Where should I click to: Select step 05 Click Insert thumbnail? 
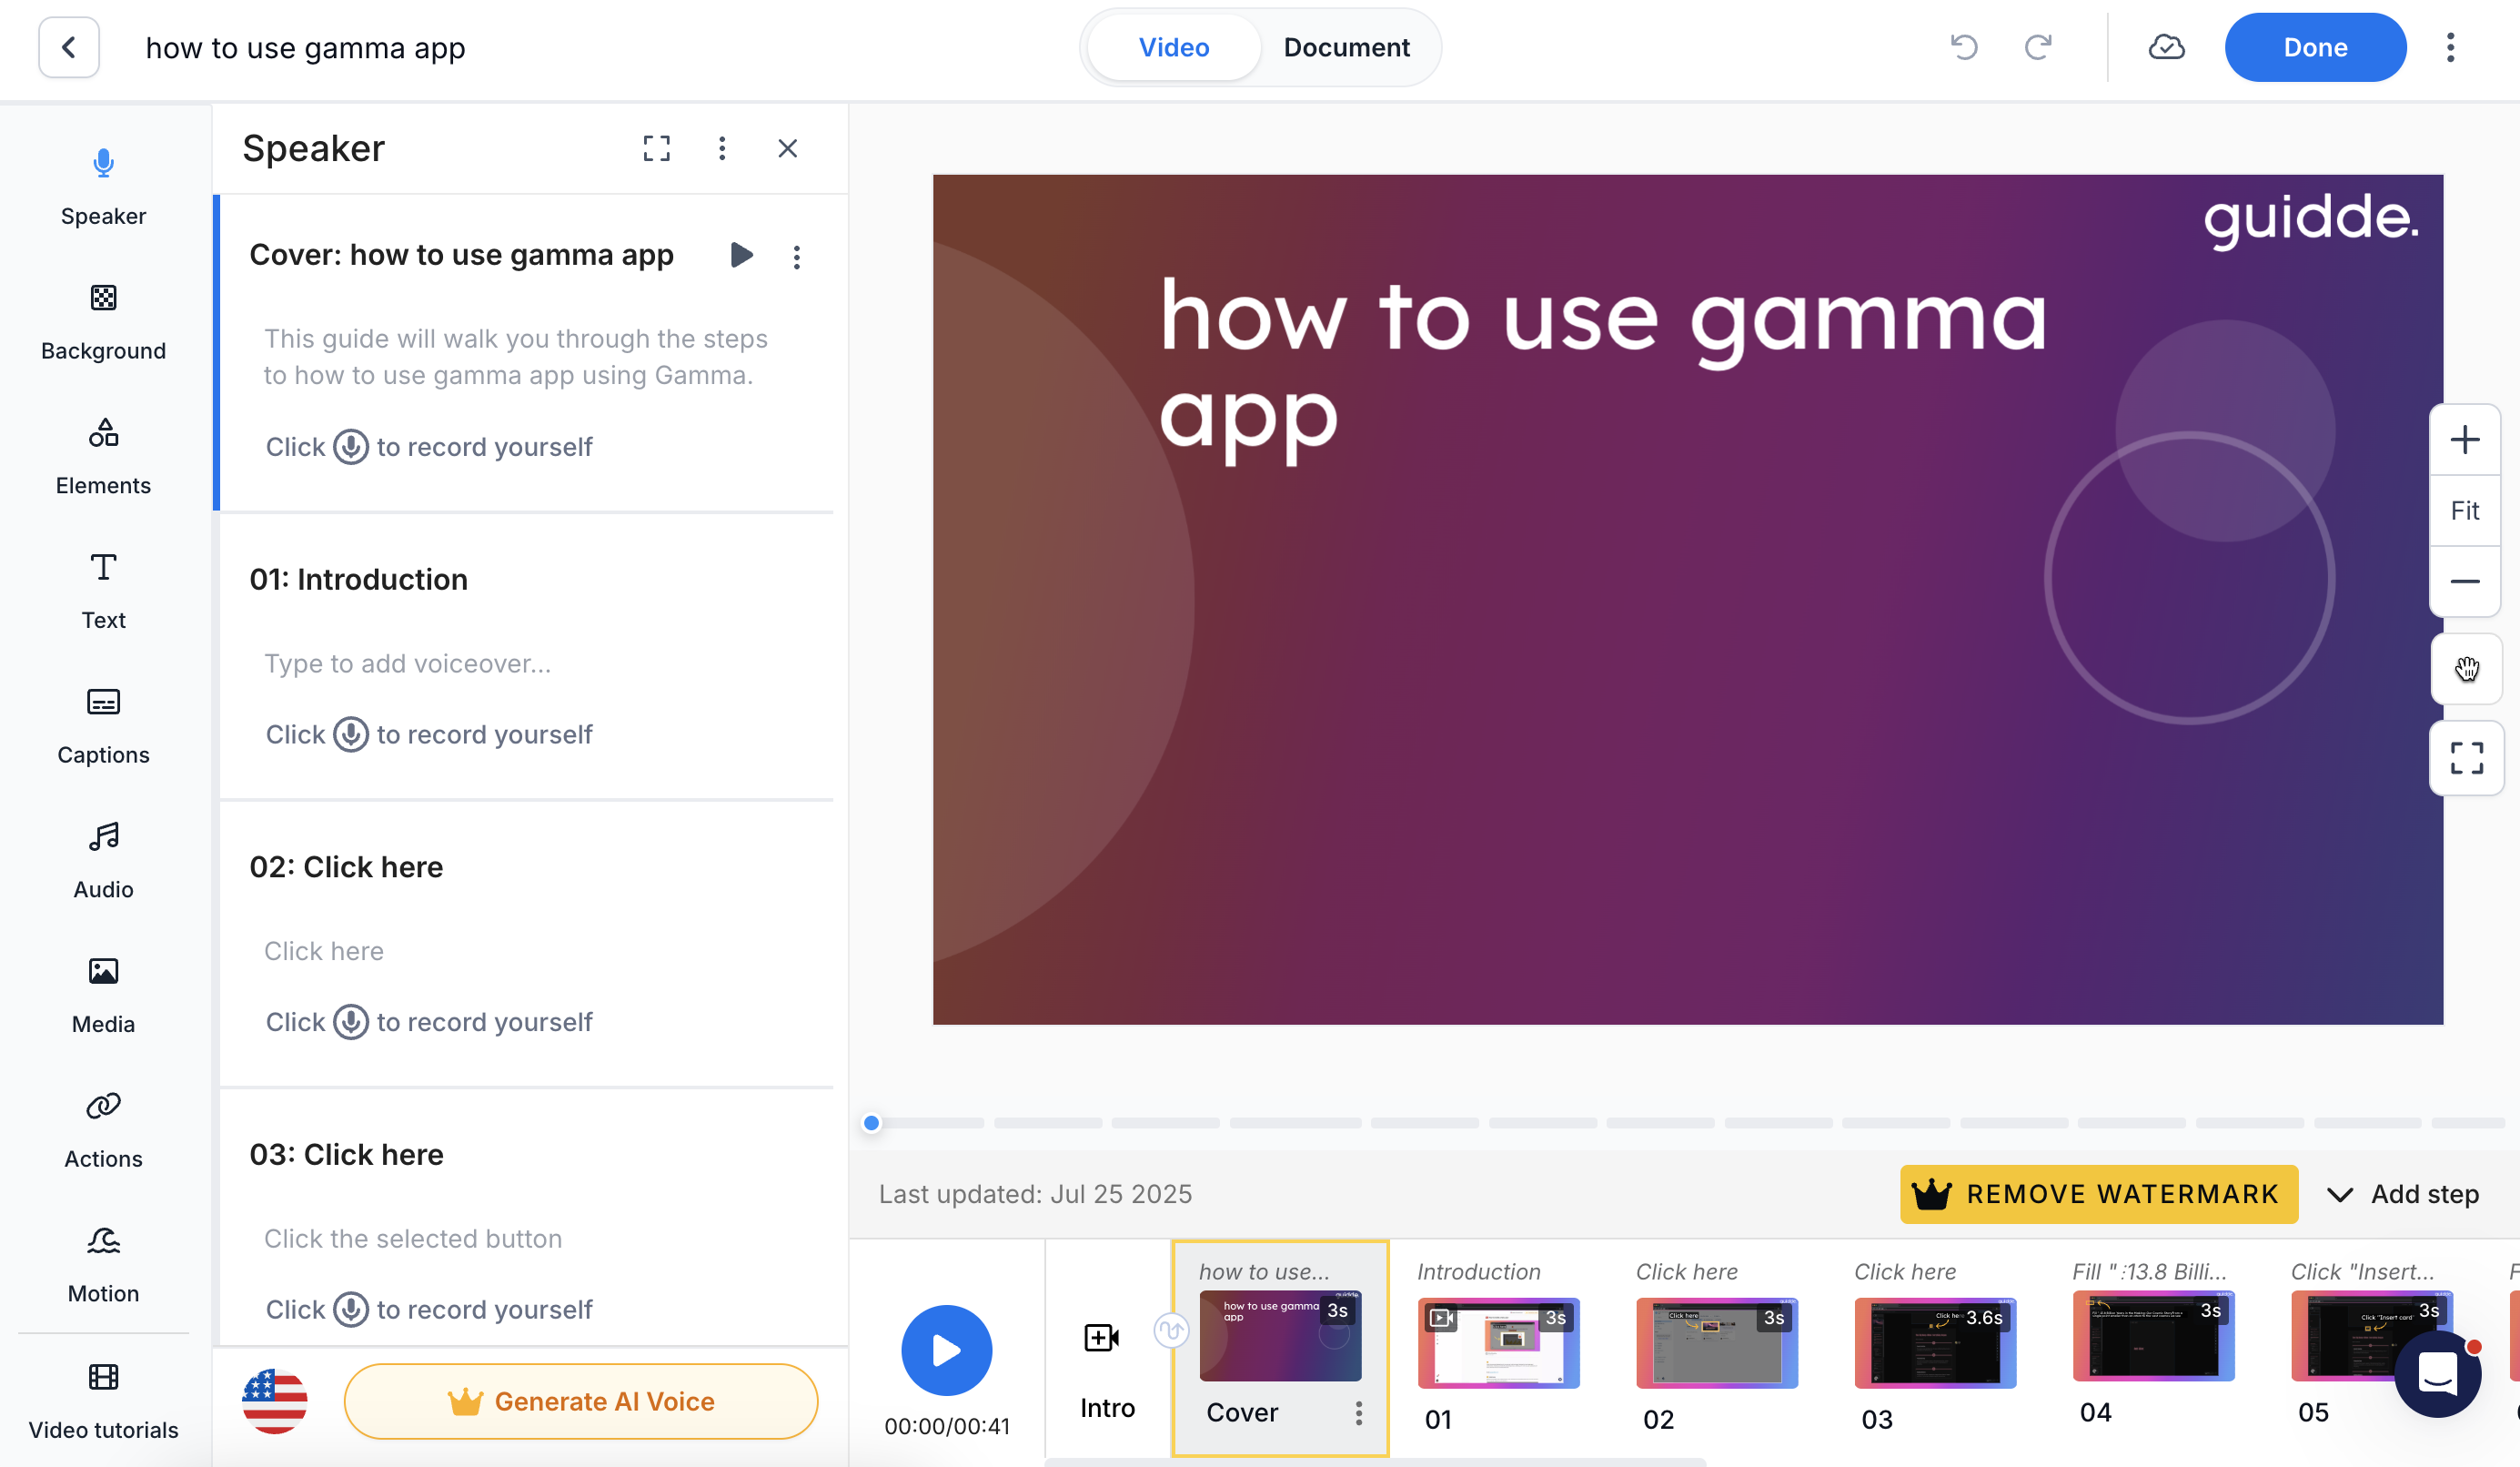pyautogui.click(x=2371, y=1336)
